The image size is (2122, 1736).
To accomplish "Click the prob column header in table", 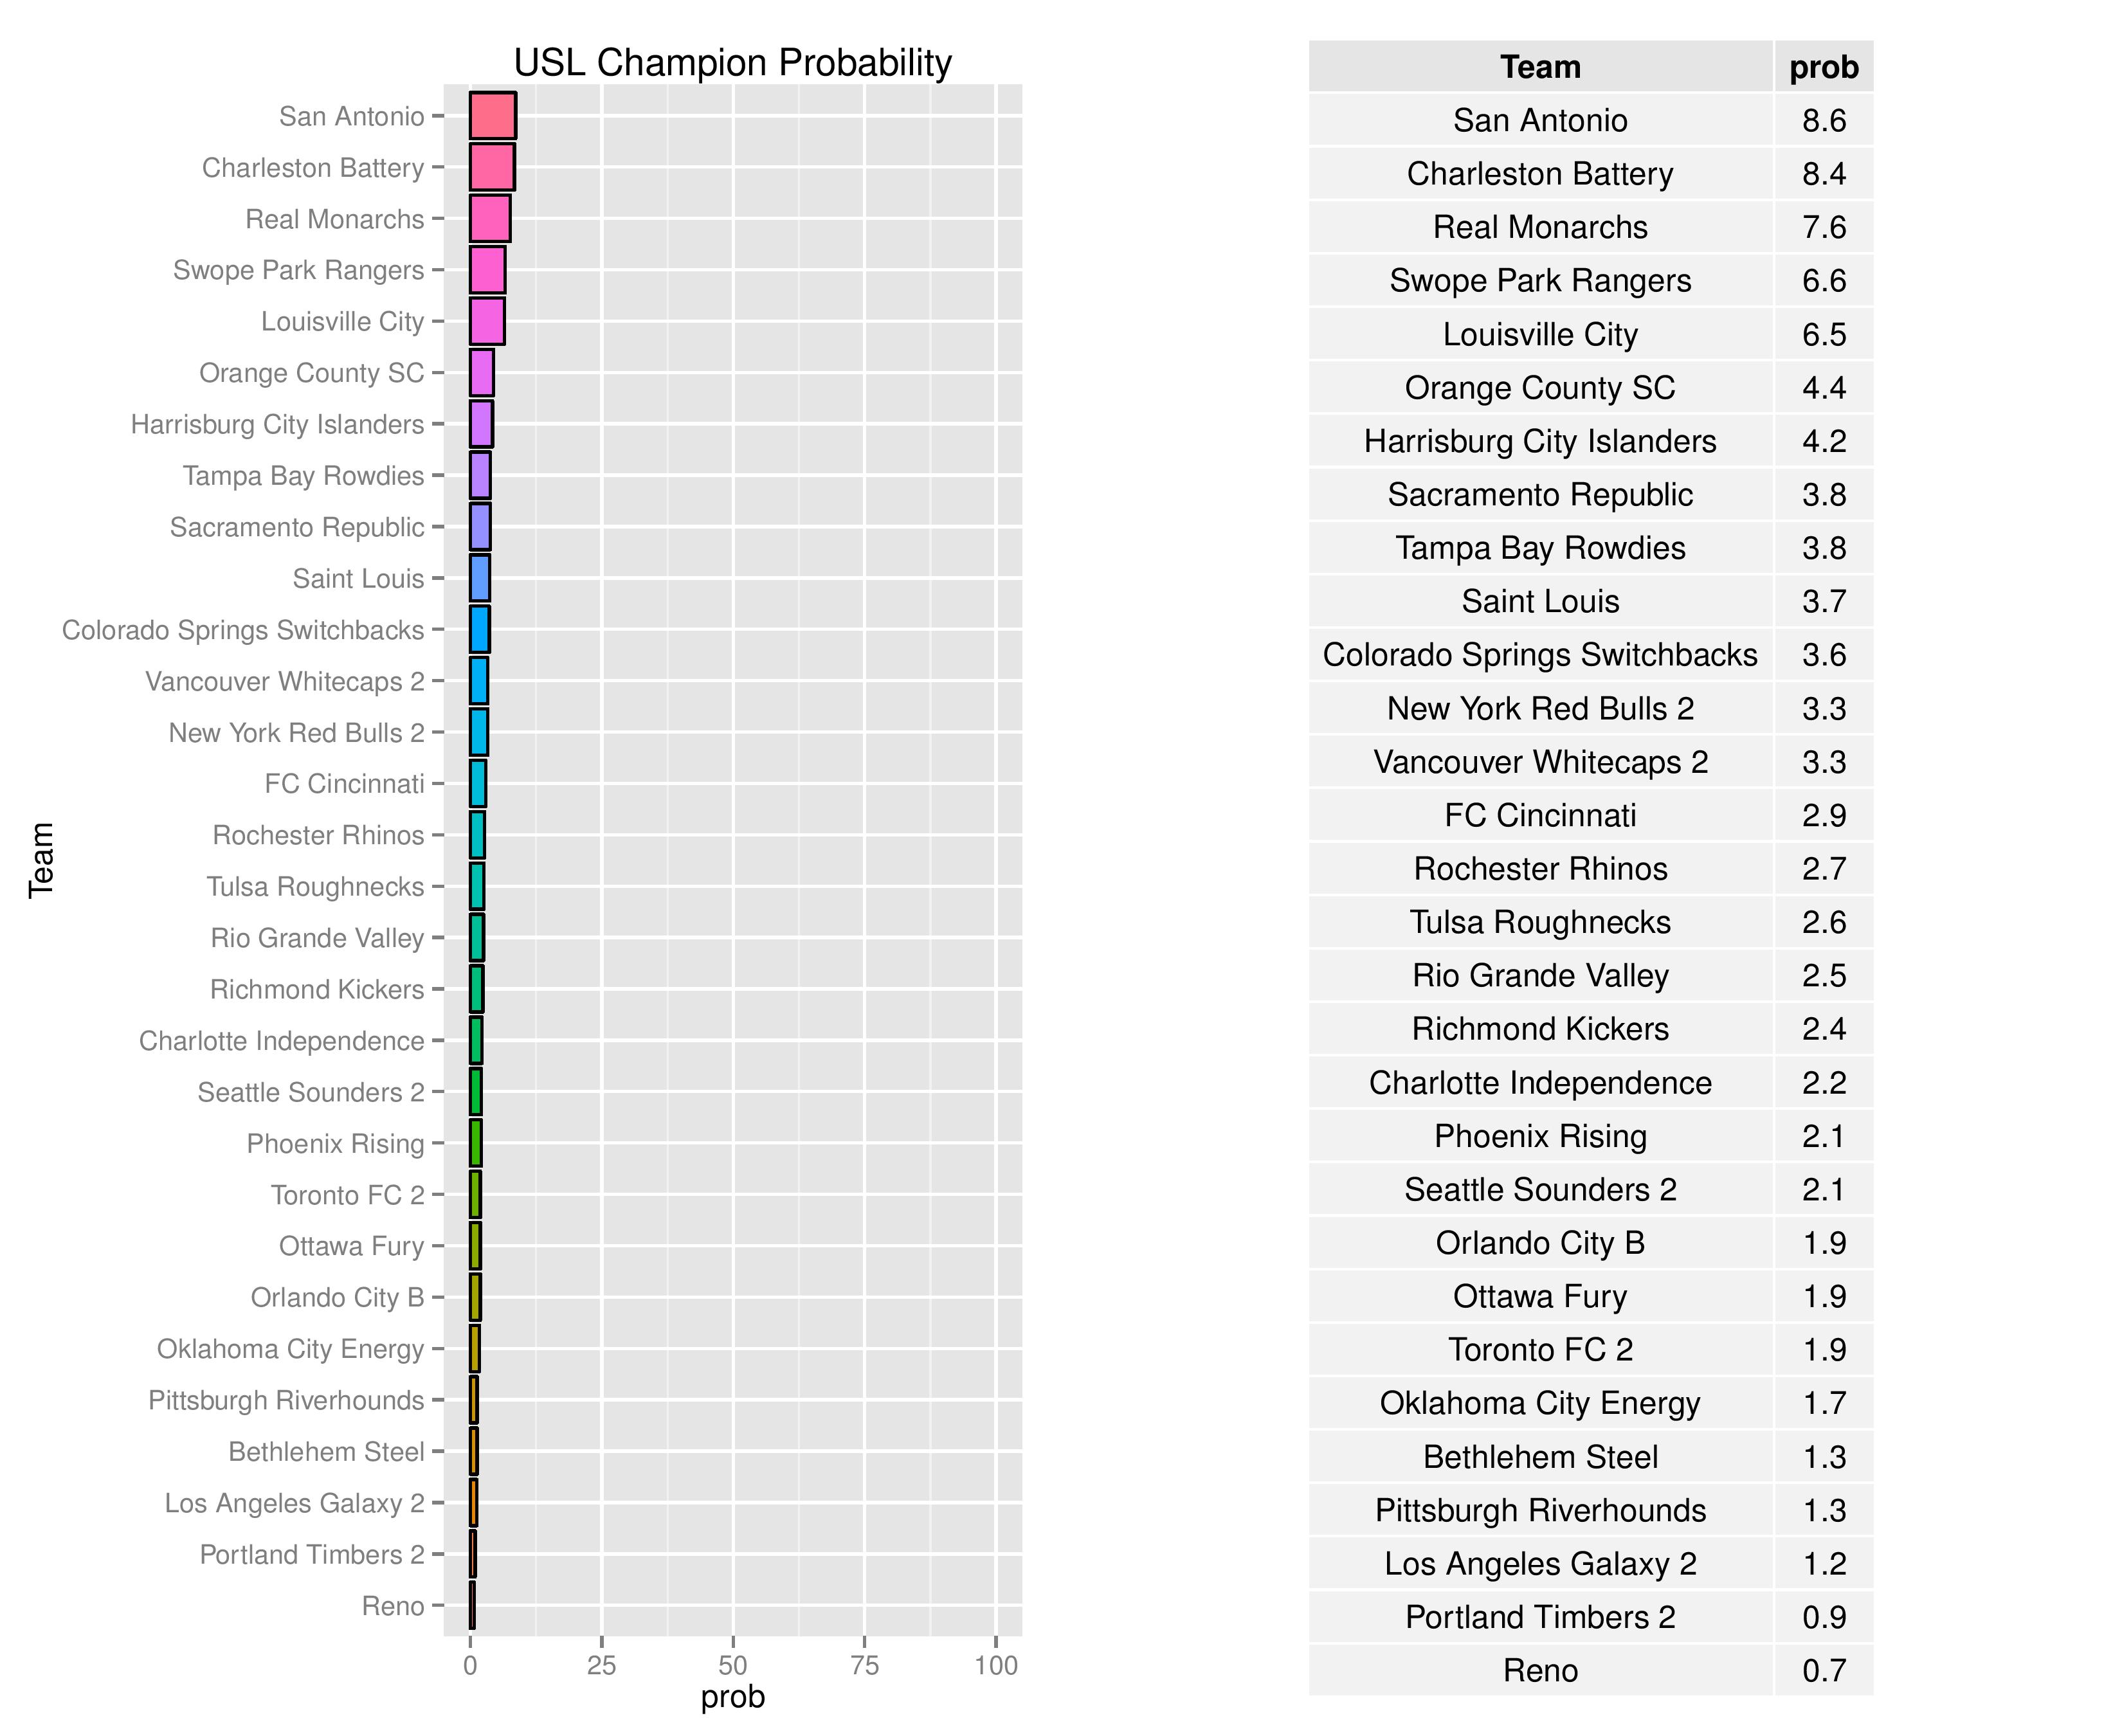I will (x=1823, y=67).
